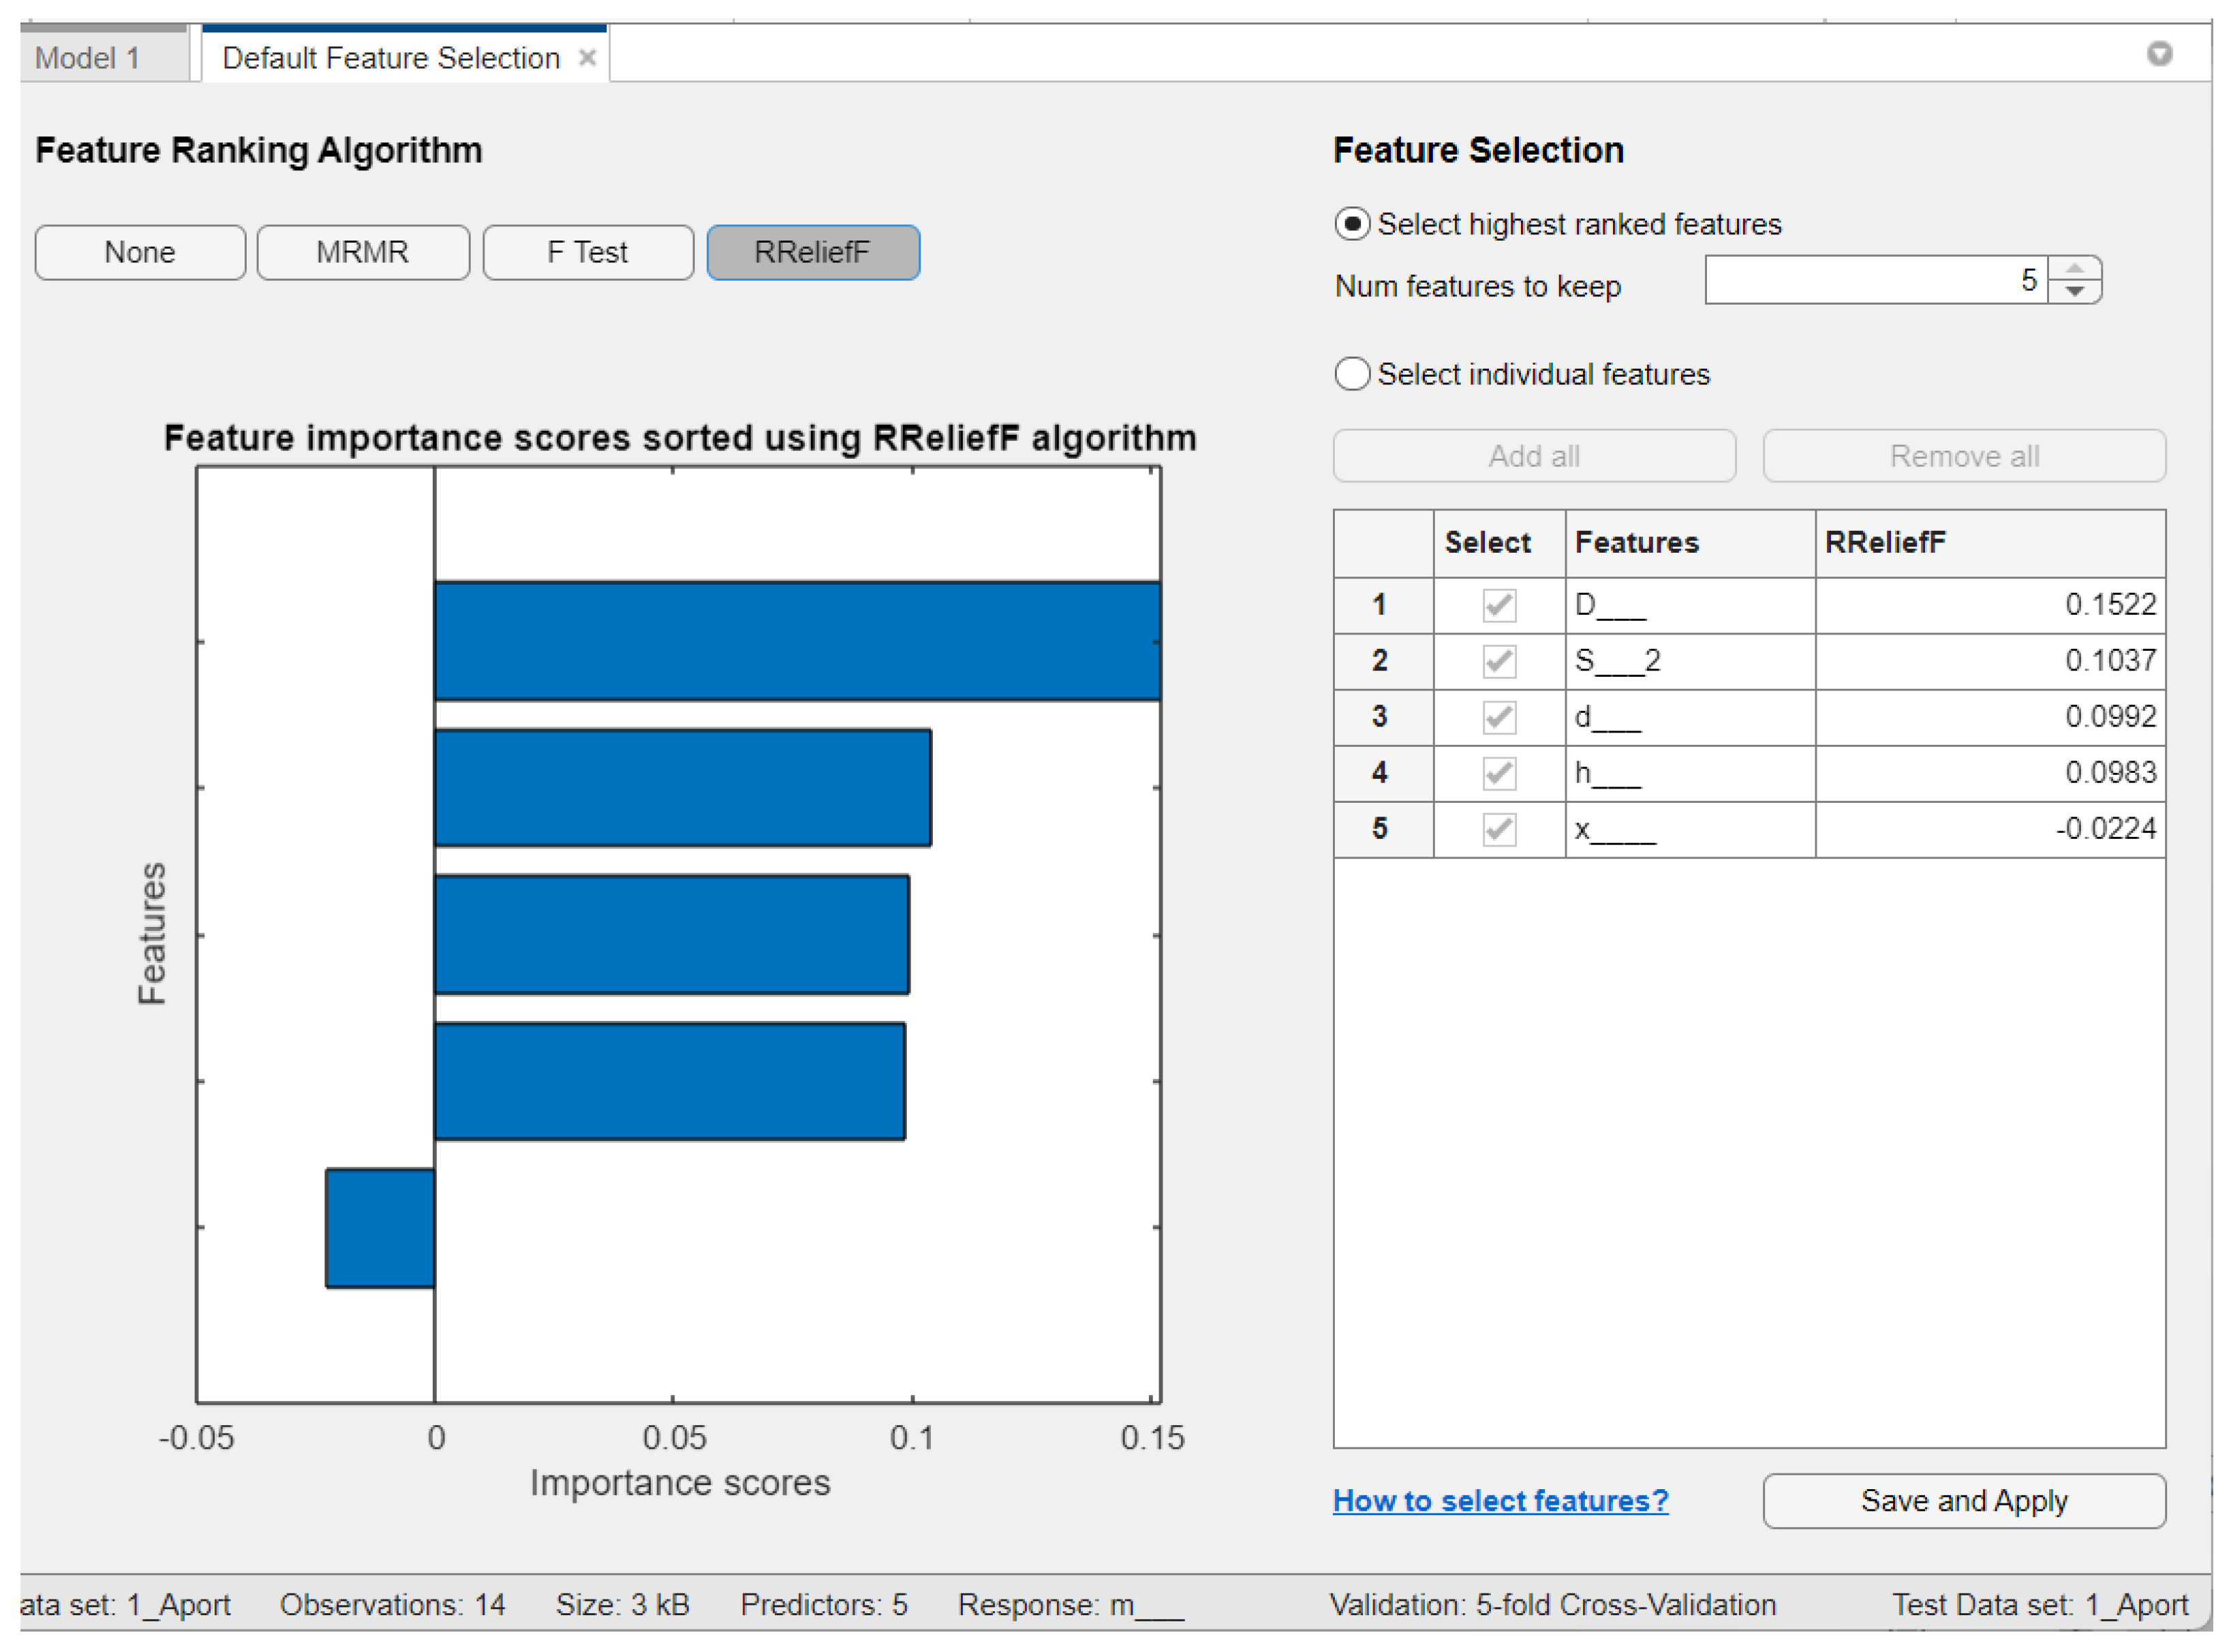The image size is (2231, 1652).
Task: Choose Select individual features option
Action: pyautogui.click(x=1352, y=374)
